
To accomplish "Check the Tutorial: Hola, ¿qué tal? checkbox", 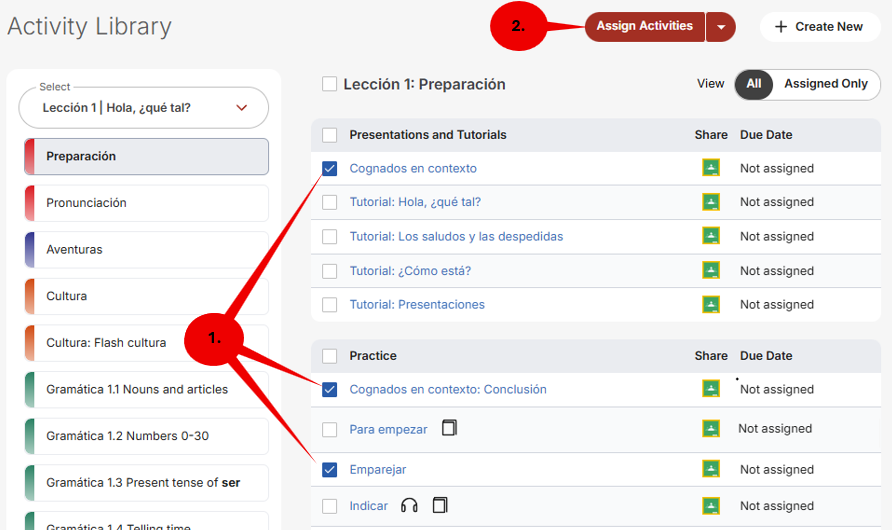I will [329, 202].
